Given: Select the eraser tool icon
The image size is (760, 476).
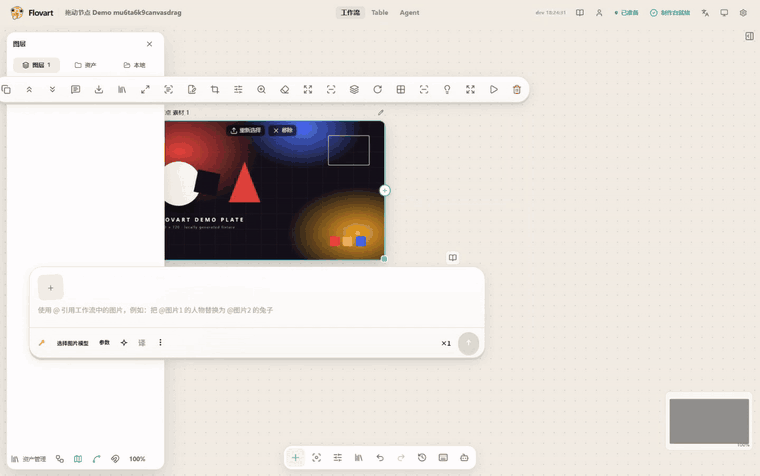Looking at the screenshot, I should (285, 90).
